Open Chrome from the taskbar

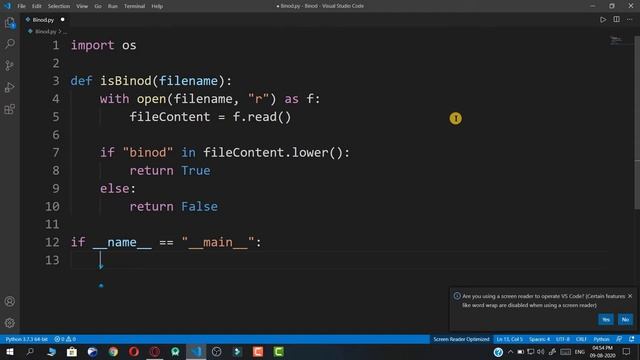(x=113, y=352)
